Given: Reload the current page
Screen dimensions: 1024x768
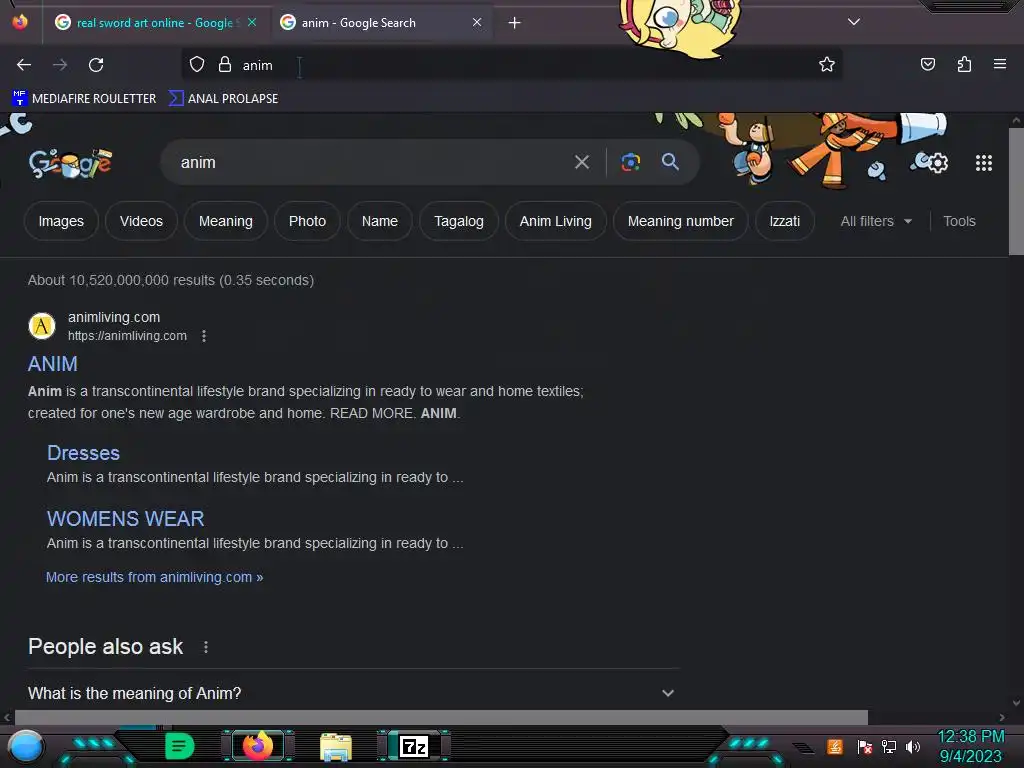Looking at the screenshot, I should (96, 65).
